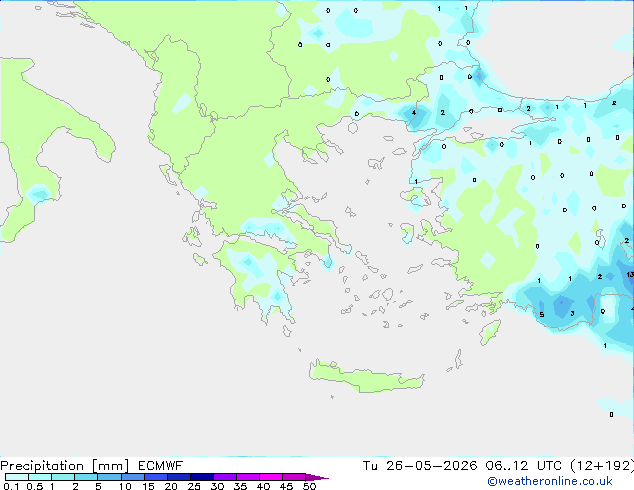Click the '(12+192)' forecast offset text
634x490 pixels.
[x=602, y=466]
